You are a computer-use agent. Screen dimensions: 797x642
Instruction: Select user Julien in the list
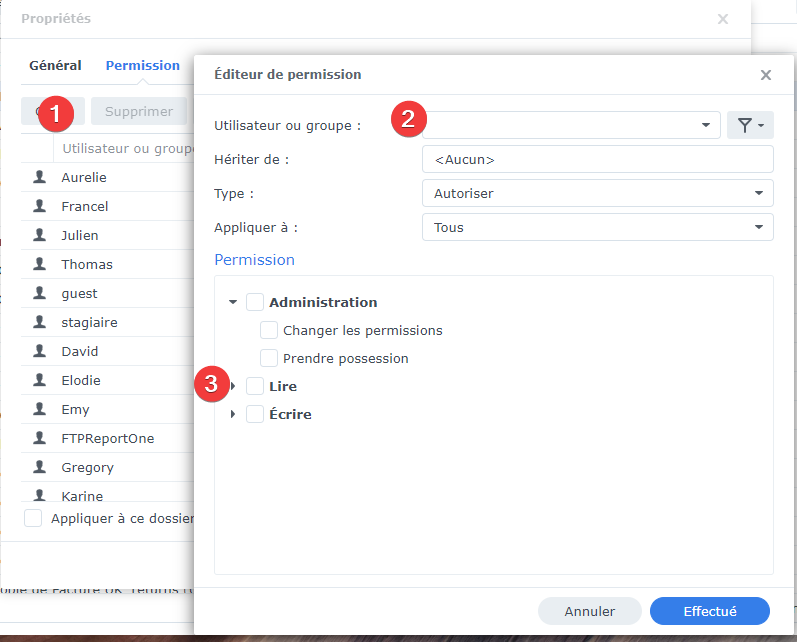[x=107, y=235]
